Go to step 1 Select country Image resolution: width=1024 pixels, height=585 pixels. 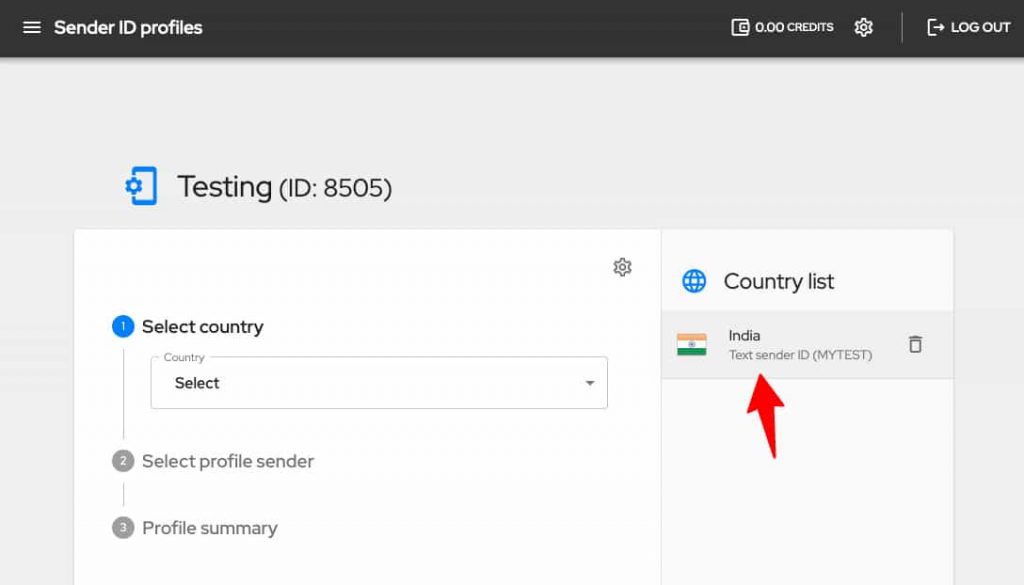(x=188, y=326)
